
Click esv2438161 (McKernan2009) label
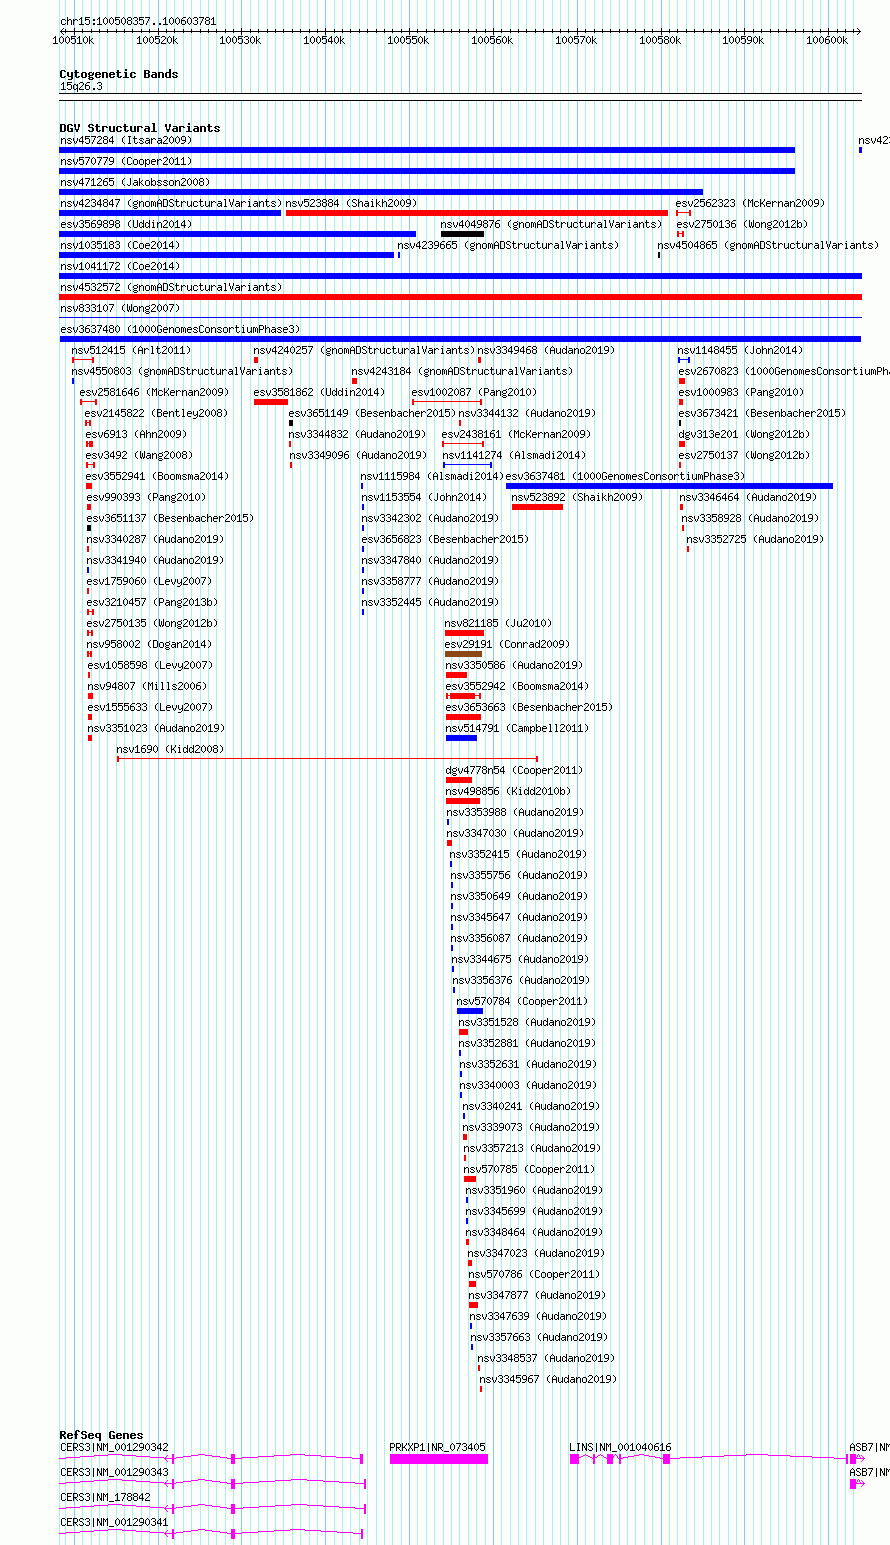(x=516, y=434)
